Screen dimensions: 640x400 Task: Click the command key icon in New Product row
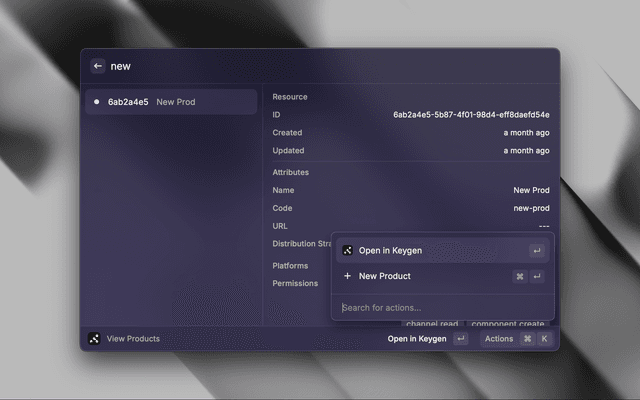point(520,276)
